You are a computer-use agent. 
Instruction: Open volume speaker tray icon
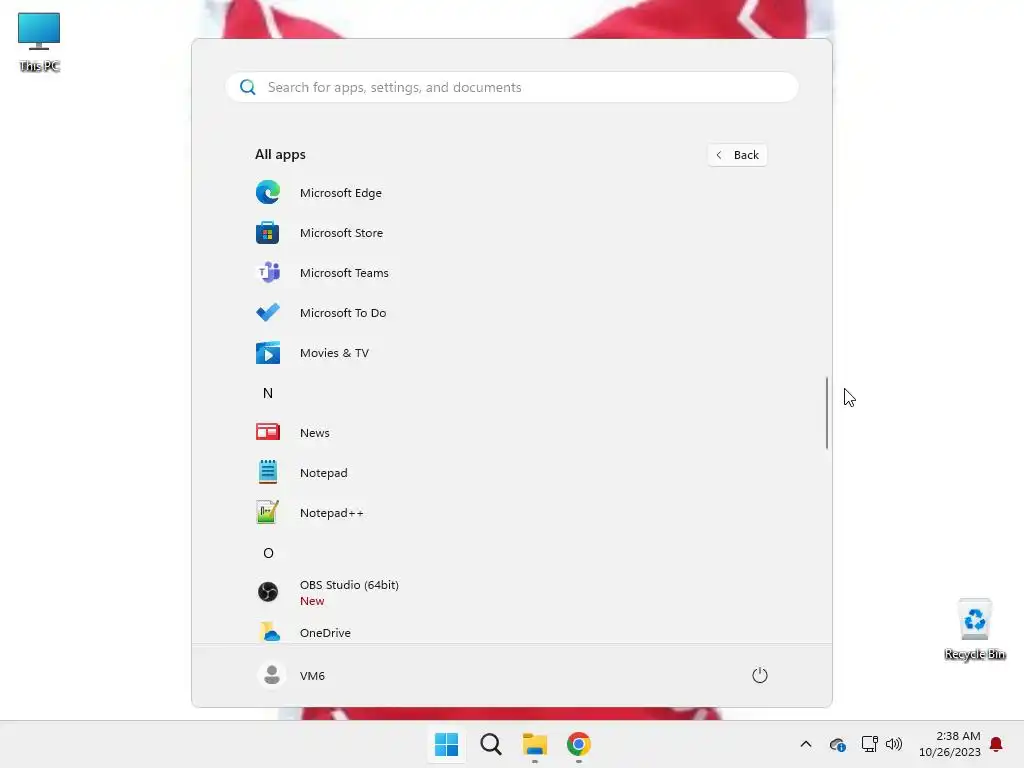[894, 744]
